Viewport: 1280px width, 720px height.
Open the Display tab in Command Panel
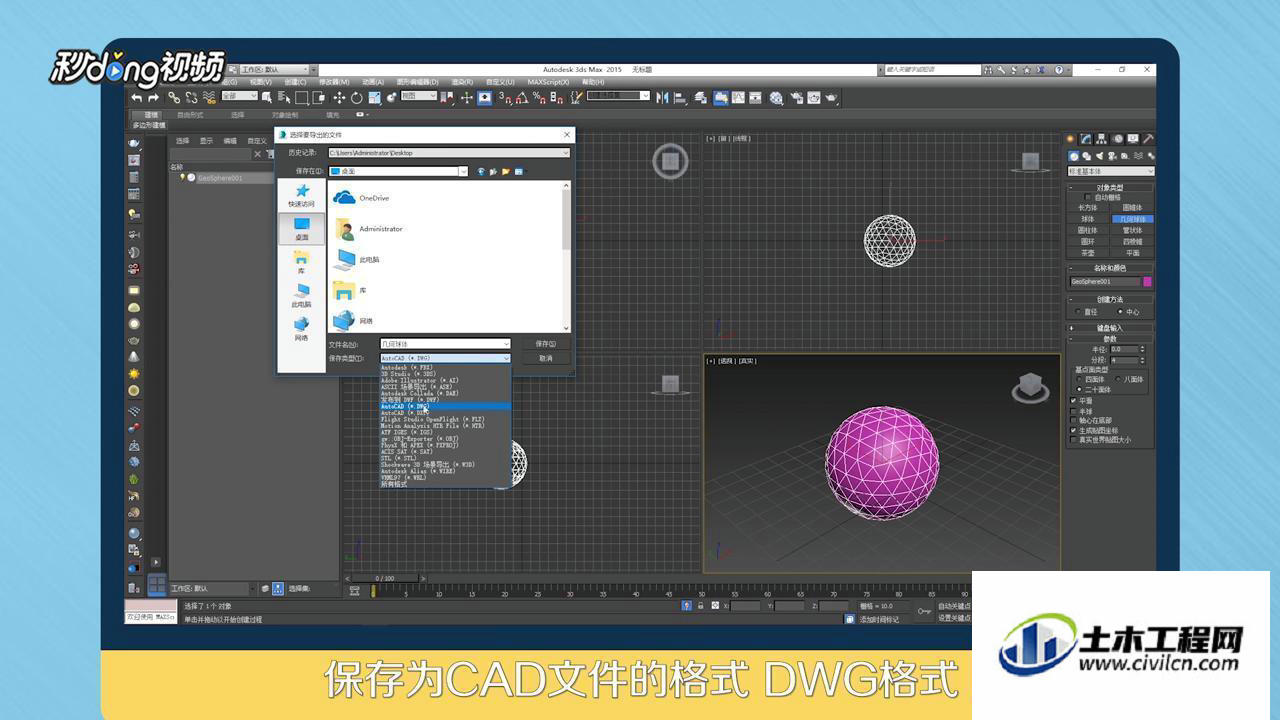(x=1133, y=139)
